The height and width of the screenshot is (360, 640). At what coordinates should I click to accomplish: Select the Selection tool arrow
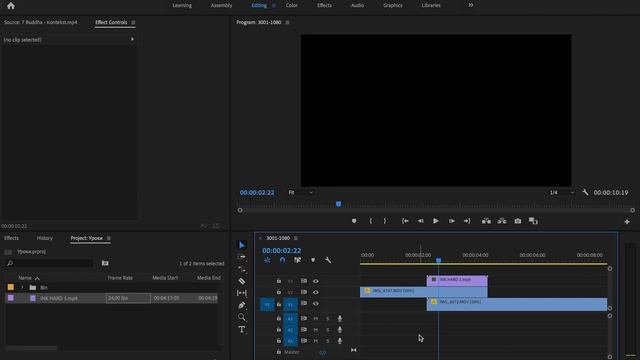(242, 245)
